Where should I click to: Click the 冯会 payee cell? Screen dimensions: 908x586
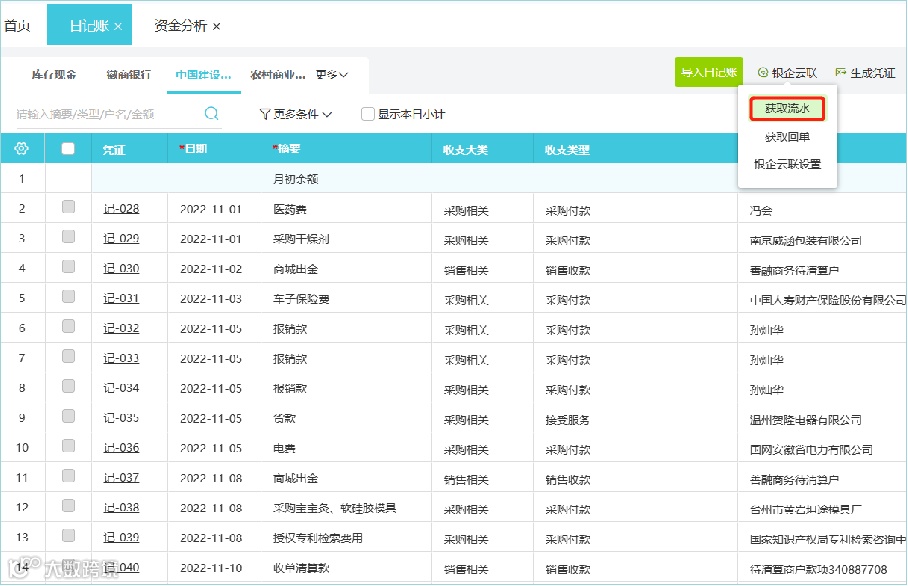pyautogui.click(x=761, y=211)
